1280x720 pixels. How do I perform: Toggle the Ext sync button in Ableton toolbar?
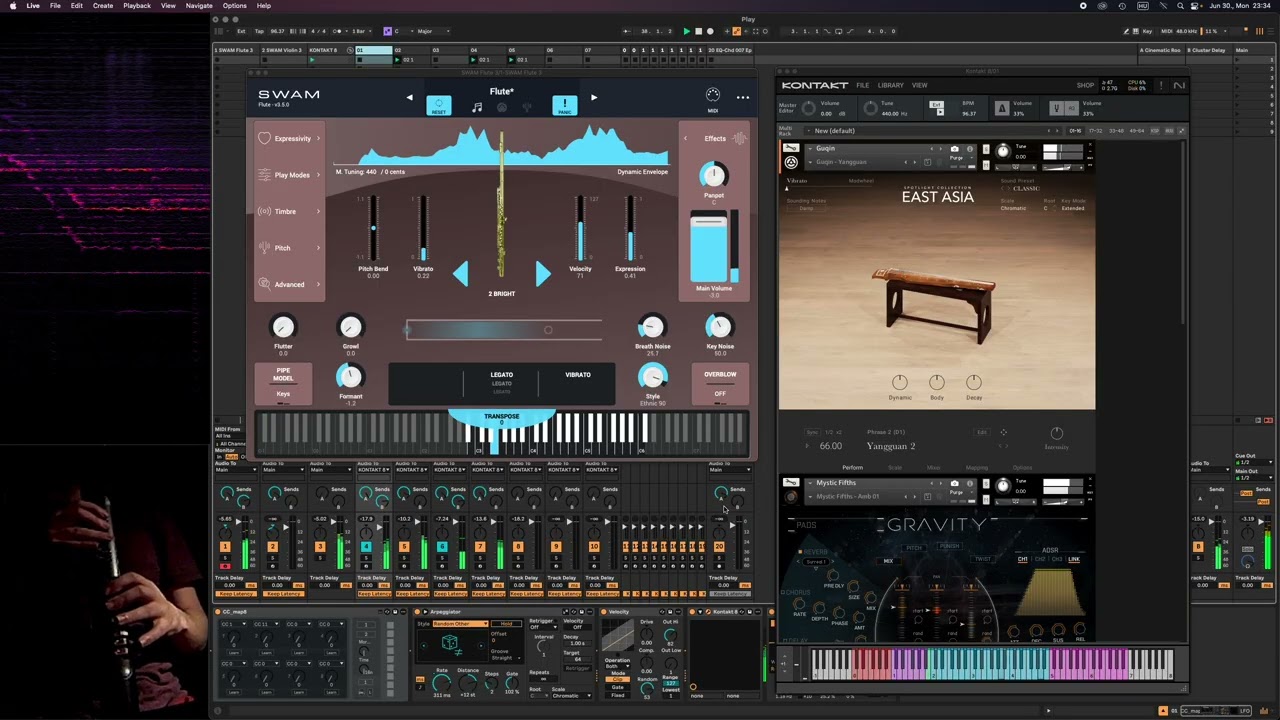click(241, 31)
